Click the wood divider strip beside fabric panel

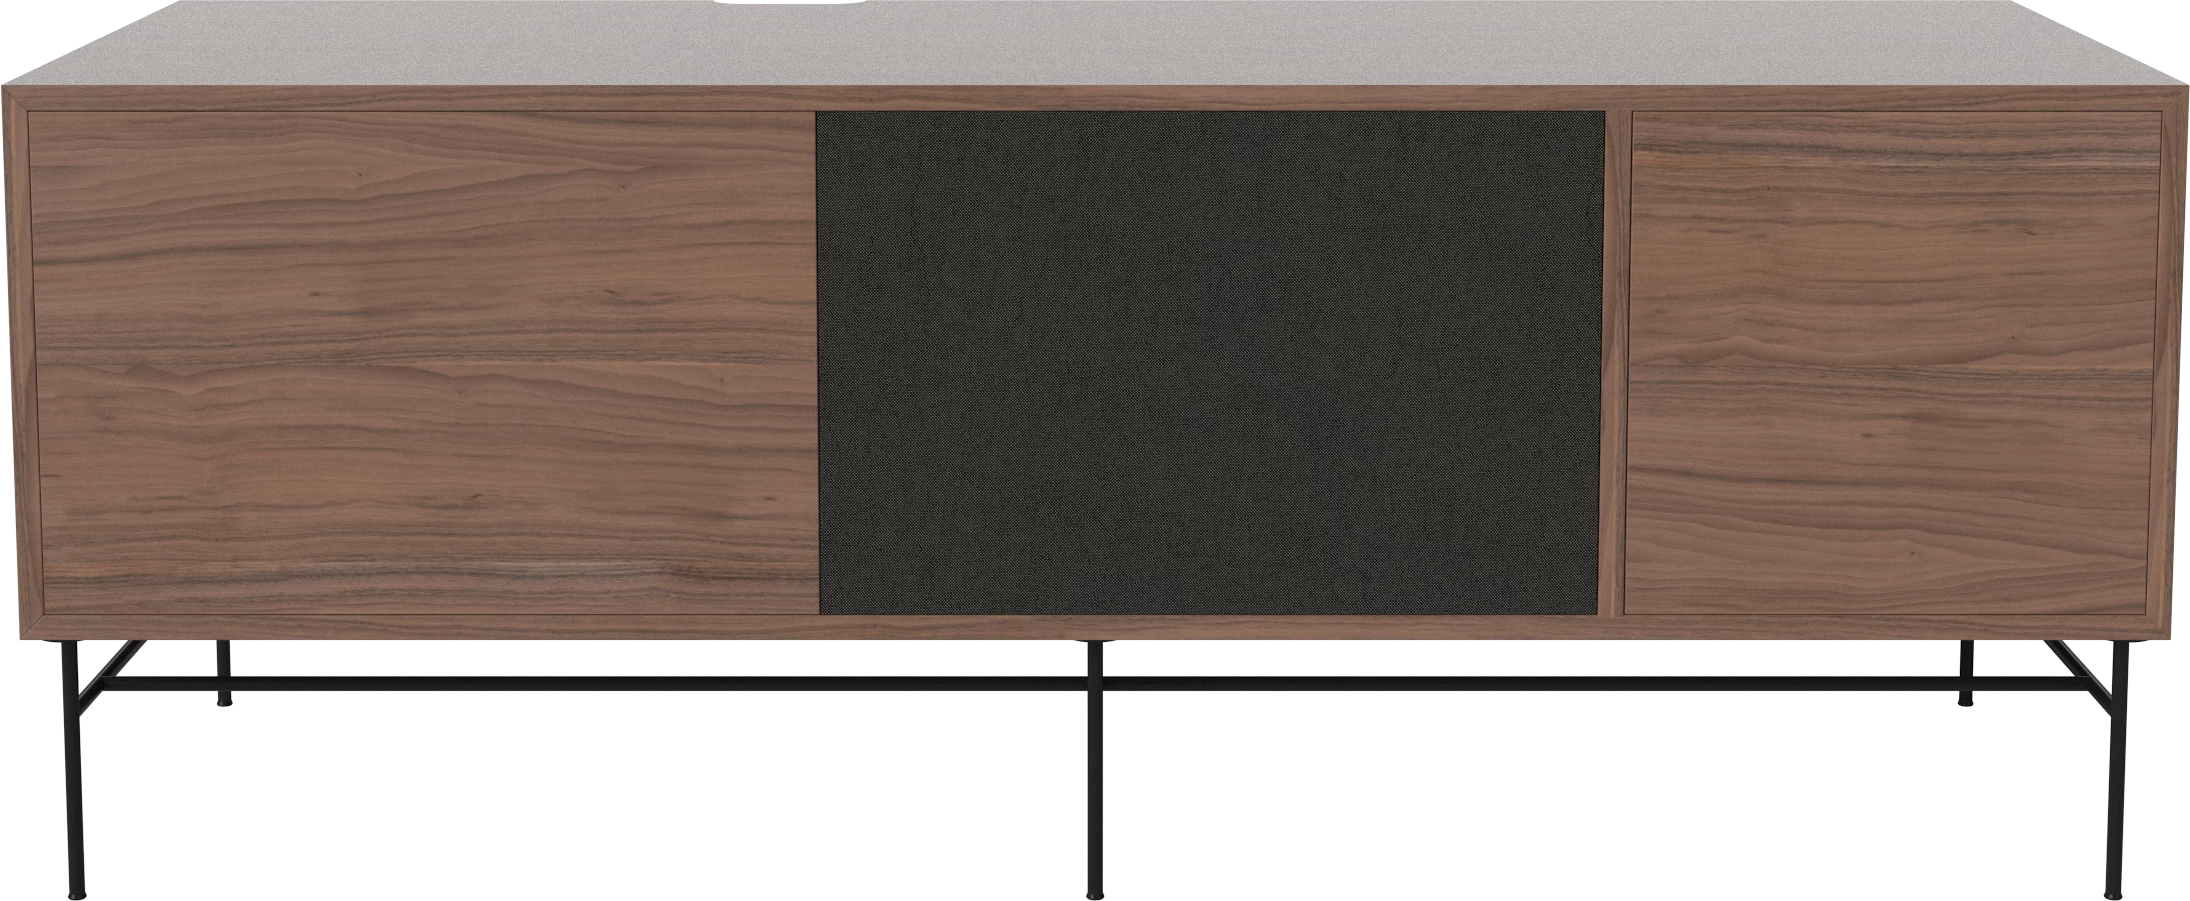(1614, 360)
